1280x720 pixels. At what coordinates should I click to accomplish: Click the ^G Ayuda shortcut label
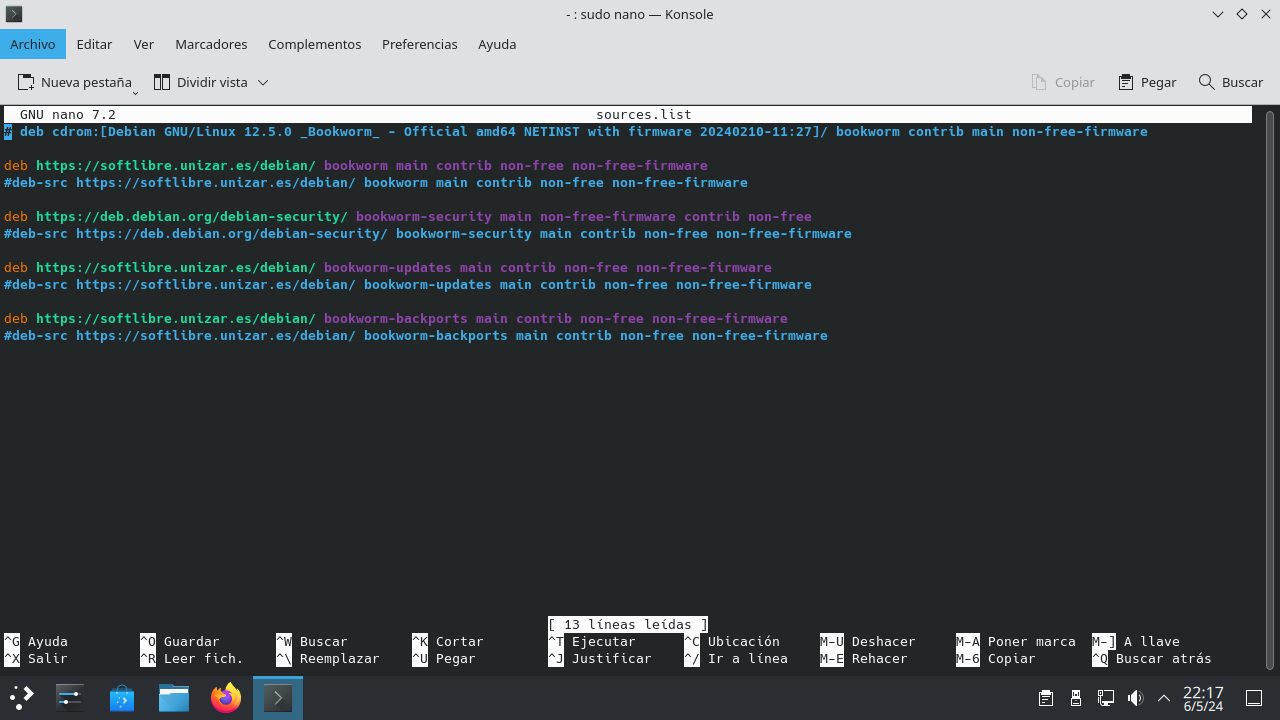tap(36, 642)
